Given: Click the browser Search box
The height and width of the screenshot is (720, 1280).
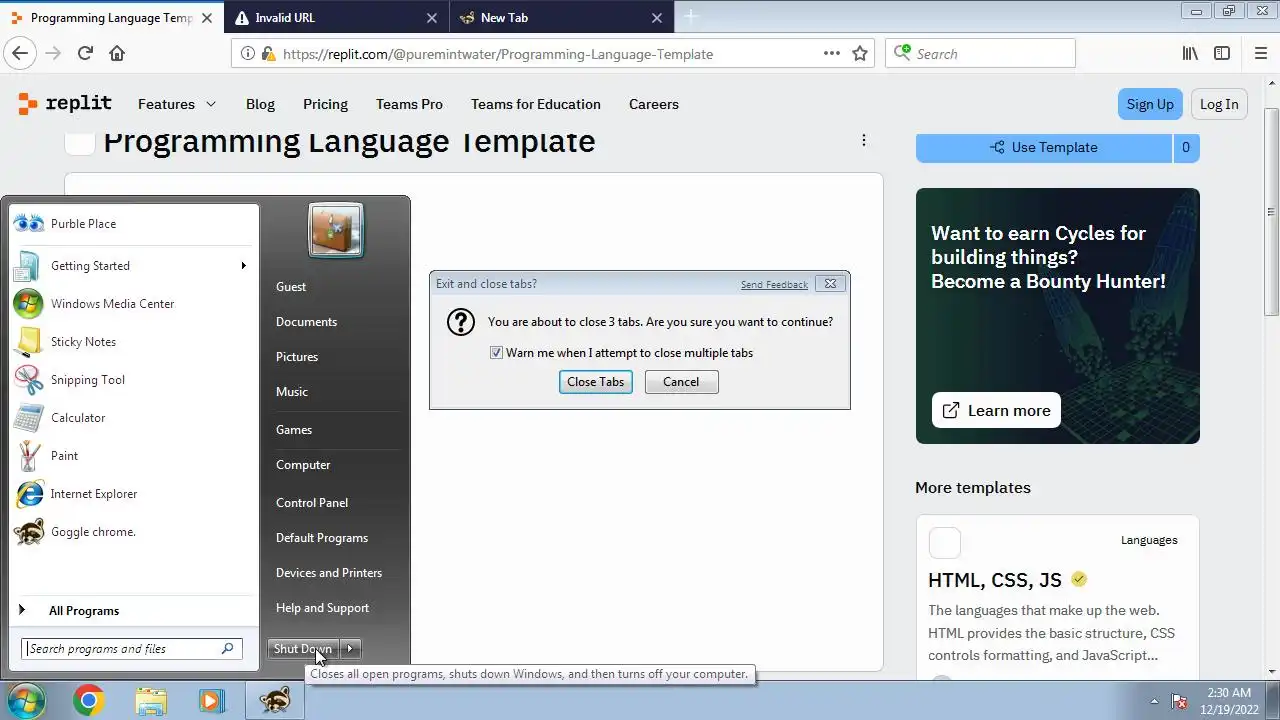Looking at the screenshot, I should tap(980, 54).
